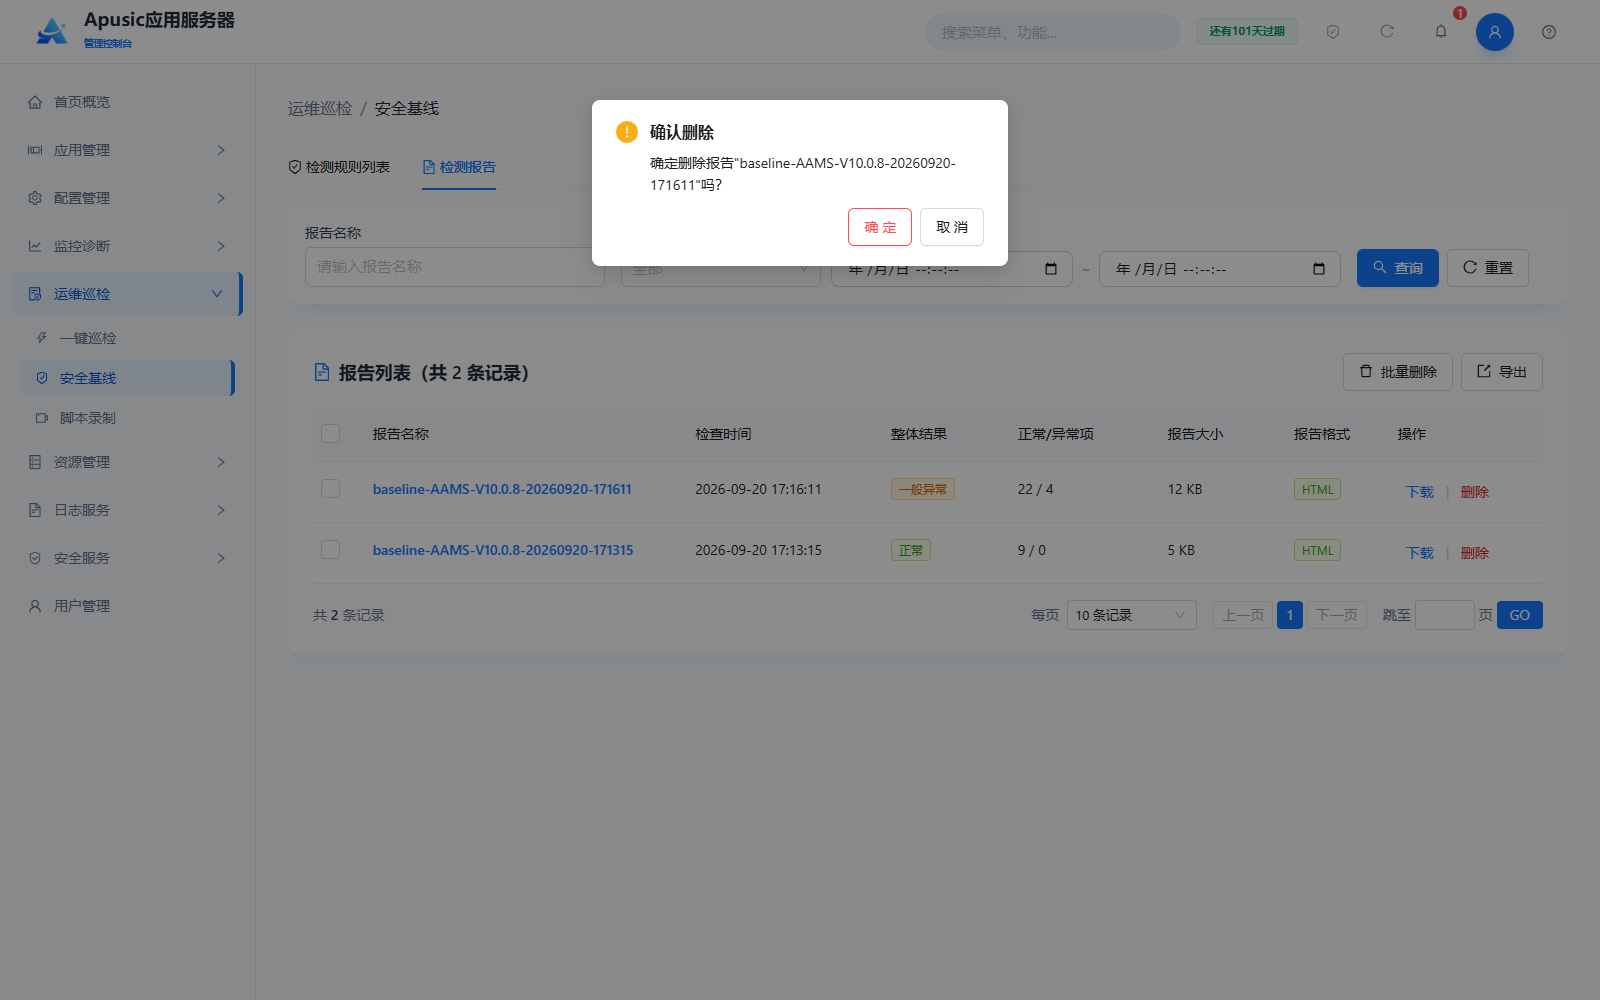This screenshot has height=1000, width=1600.
Task: Toggle the select-all checkbox in table header
Action: tap(331, 433)
